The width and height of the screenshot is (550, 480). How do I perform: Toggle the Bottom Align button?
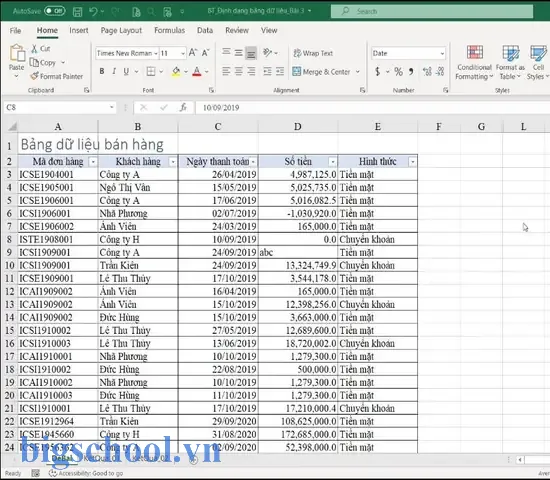pos(251,53)
